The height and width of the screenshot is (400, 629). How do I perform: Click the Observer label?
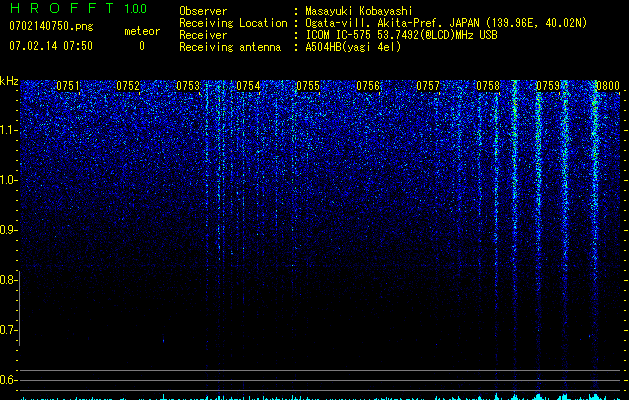coord(203,11)
